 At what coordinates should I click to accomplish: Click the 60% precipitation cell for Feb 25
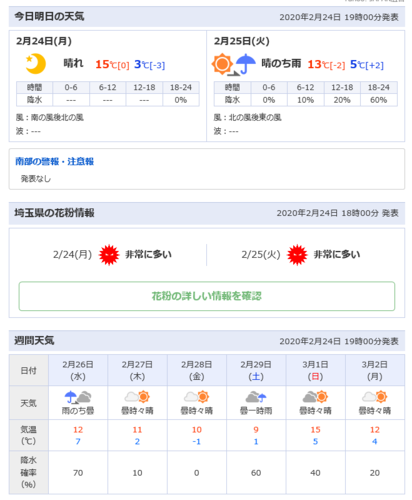pos(379,100)
